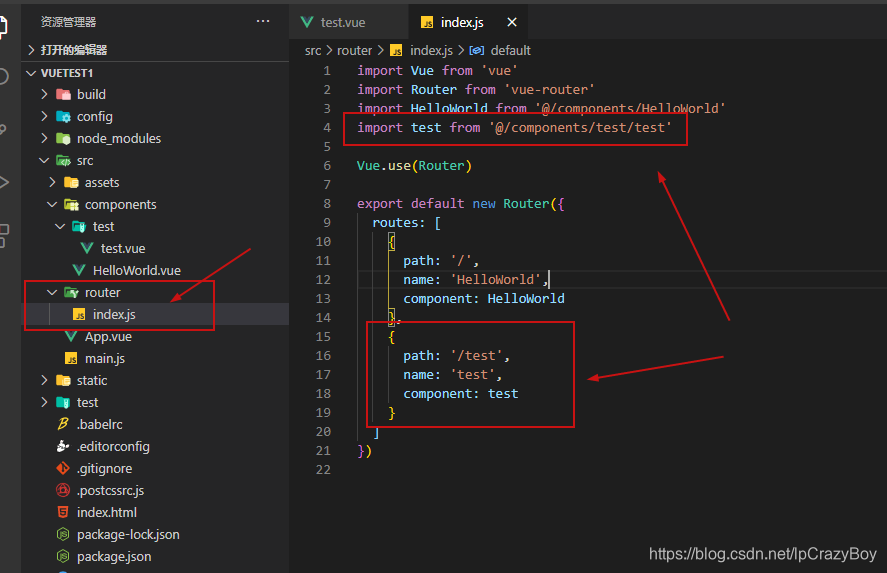Viewport: 887px width, 573px height.
Task: Click the JS icon beside main.js
Action: [x=71, y=359]
